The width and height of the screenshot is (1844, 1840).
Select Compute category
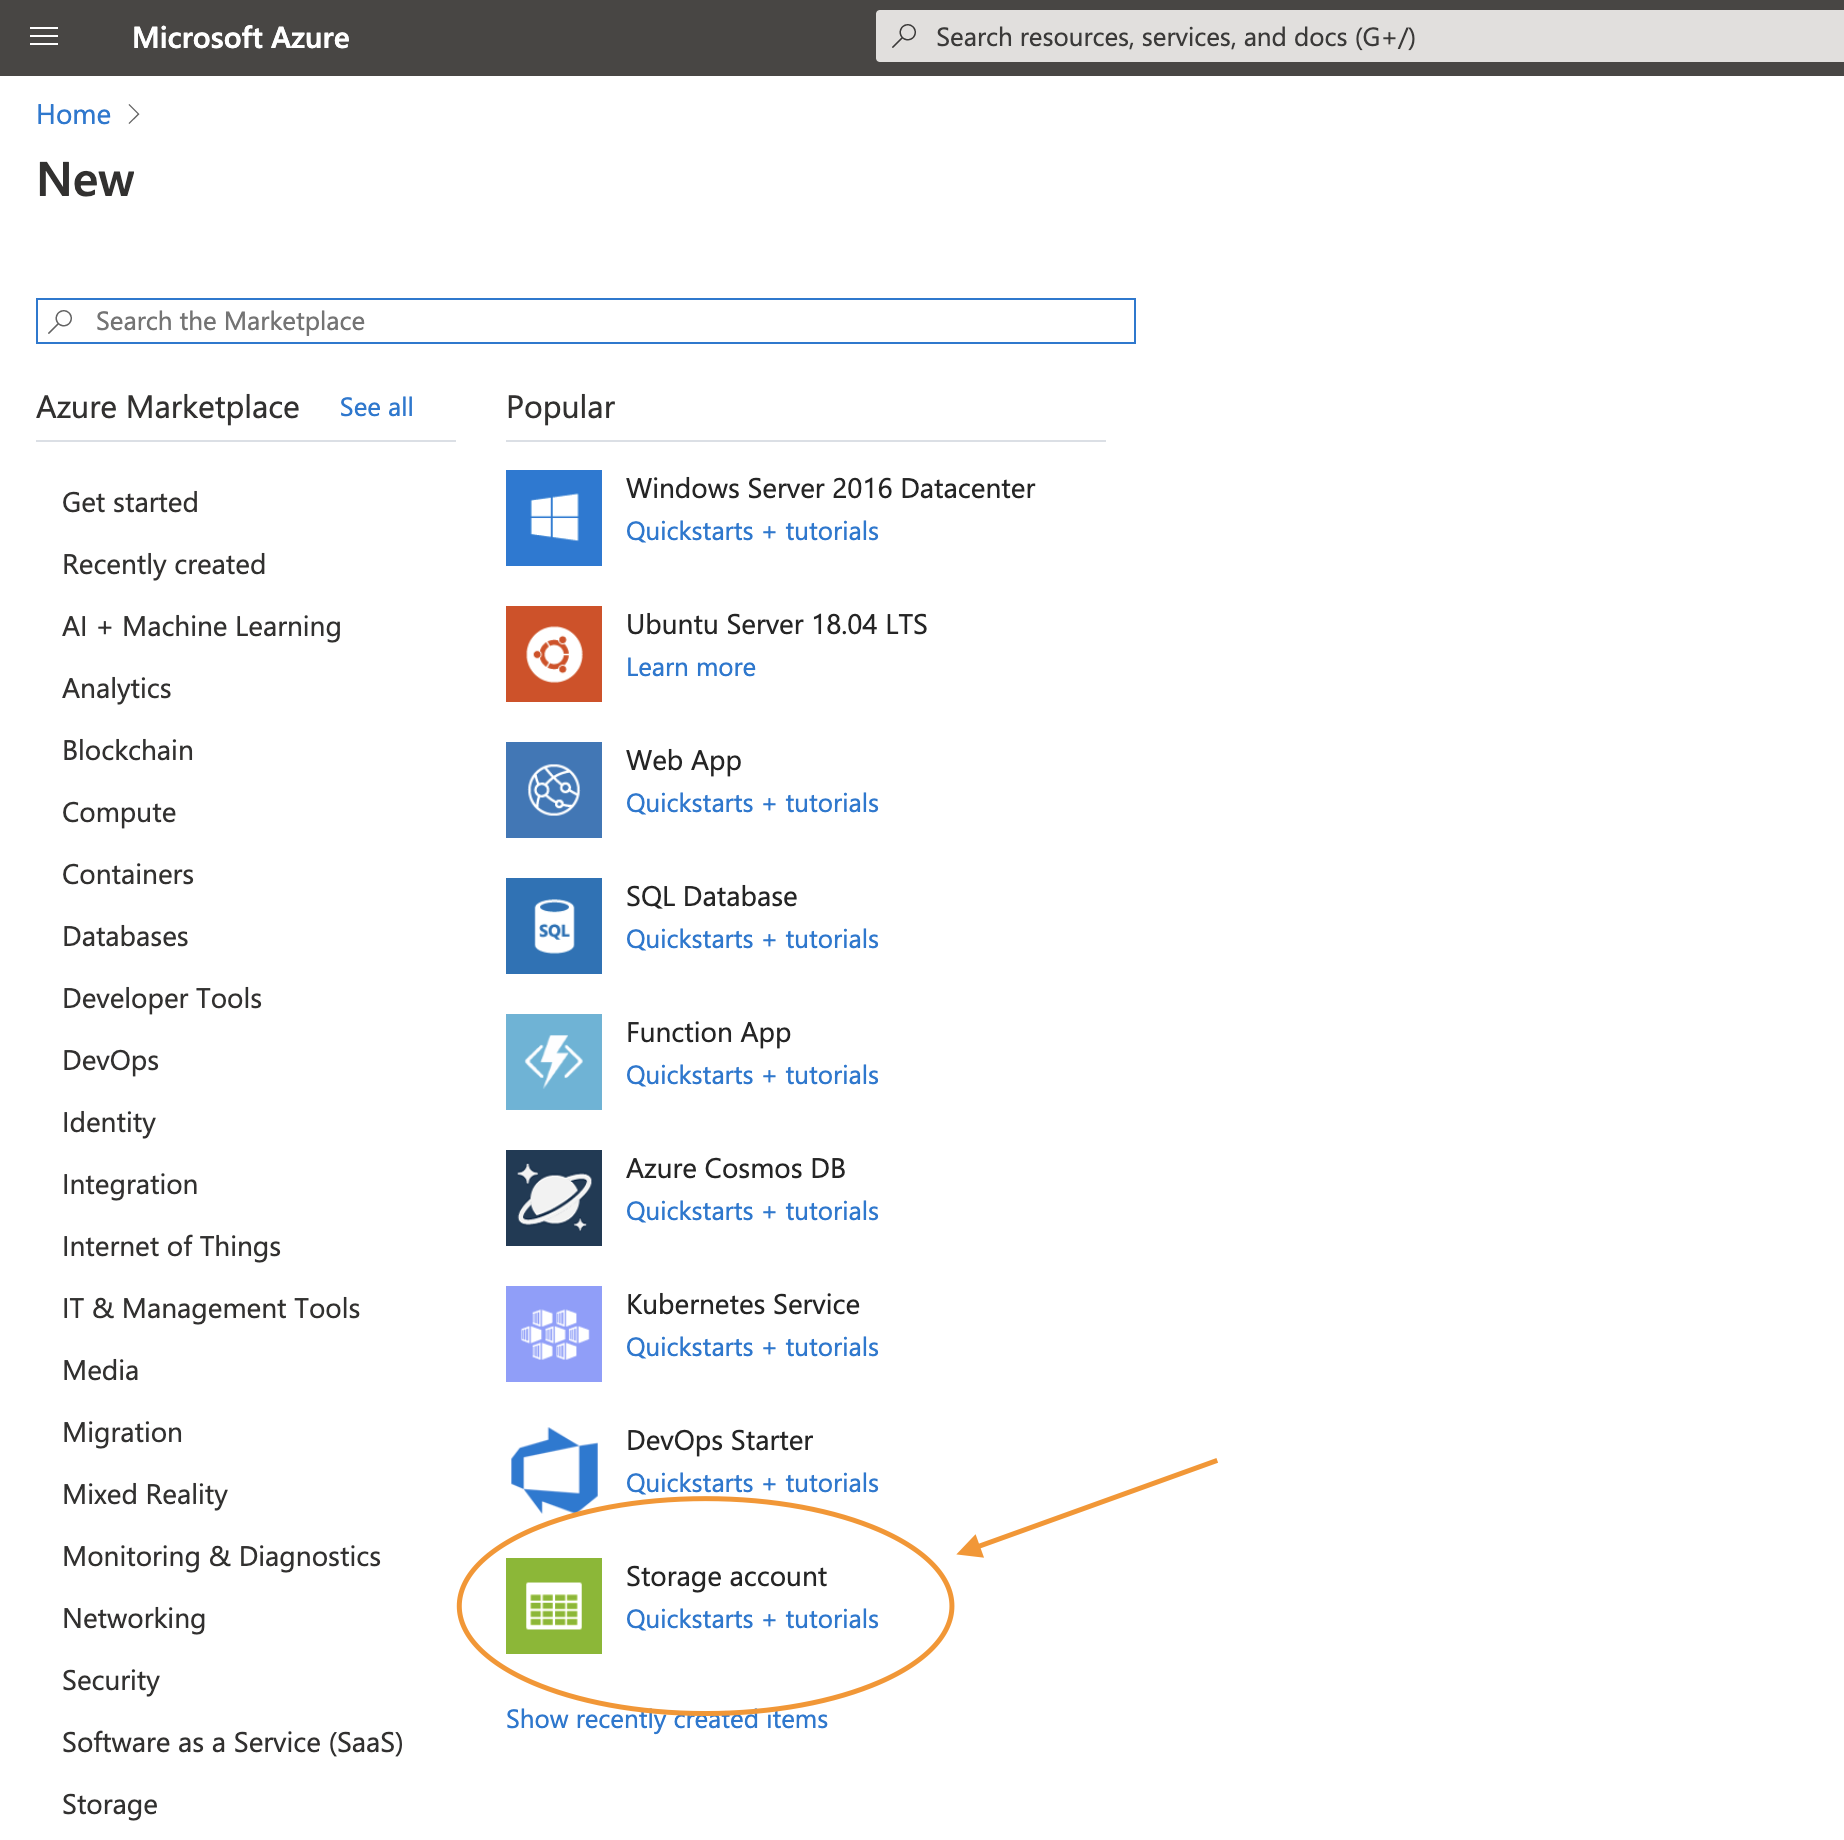click(119, 812)
